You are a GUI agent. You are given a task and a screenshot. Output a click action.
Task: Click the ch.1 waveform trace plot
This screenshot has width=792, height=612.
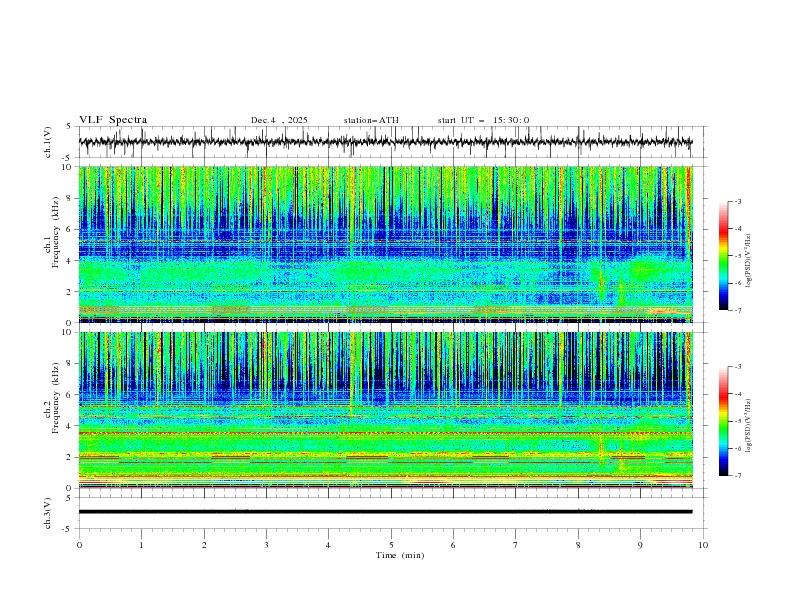385,142
